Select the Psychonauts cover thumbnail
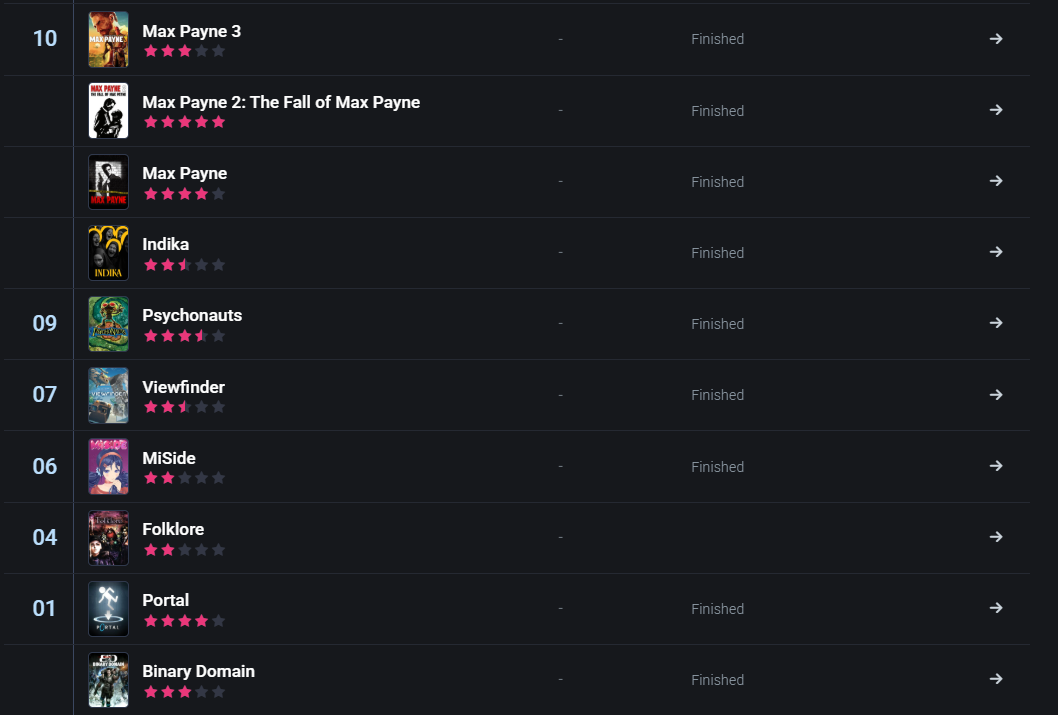The image size is (1058, 715). [x=108, y=324]
